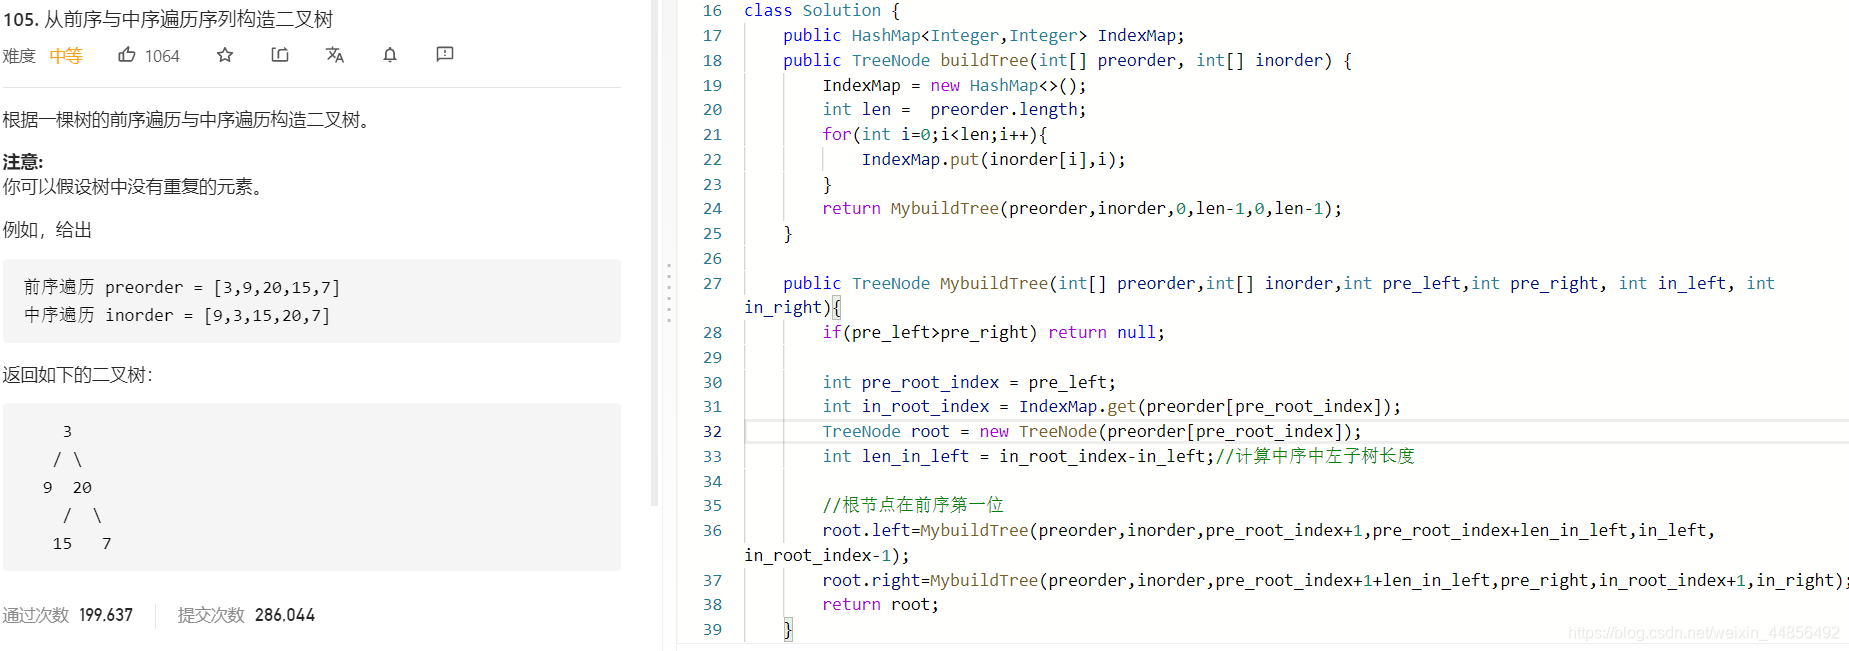Image resolution: width=1849 pixels, height=651 pixels.
Task: Click the comment 根节点在前序第一位
Action: pyautogui.click(x=913, y=505)
